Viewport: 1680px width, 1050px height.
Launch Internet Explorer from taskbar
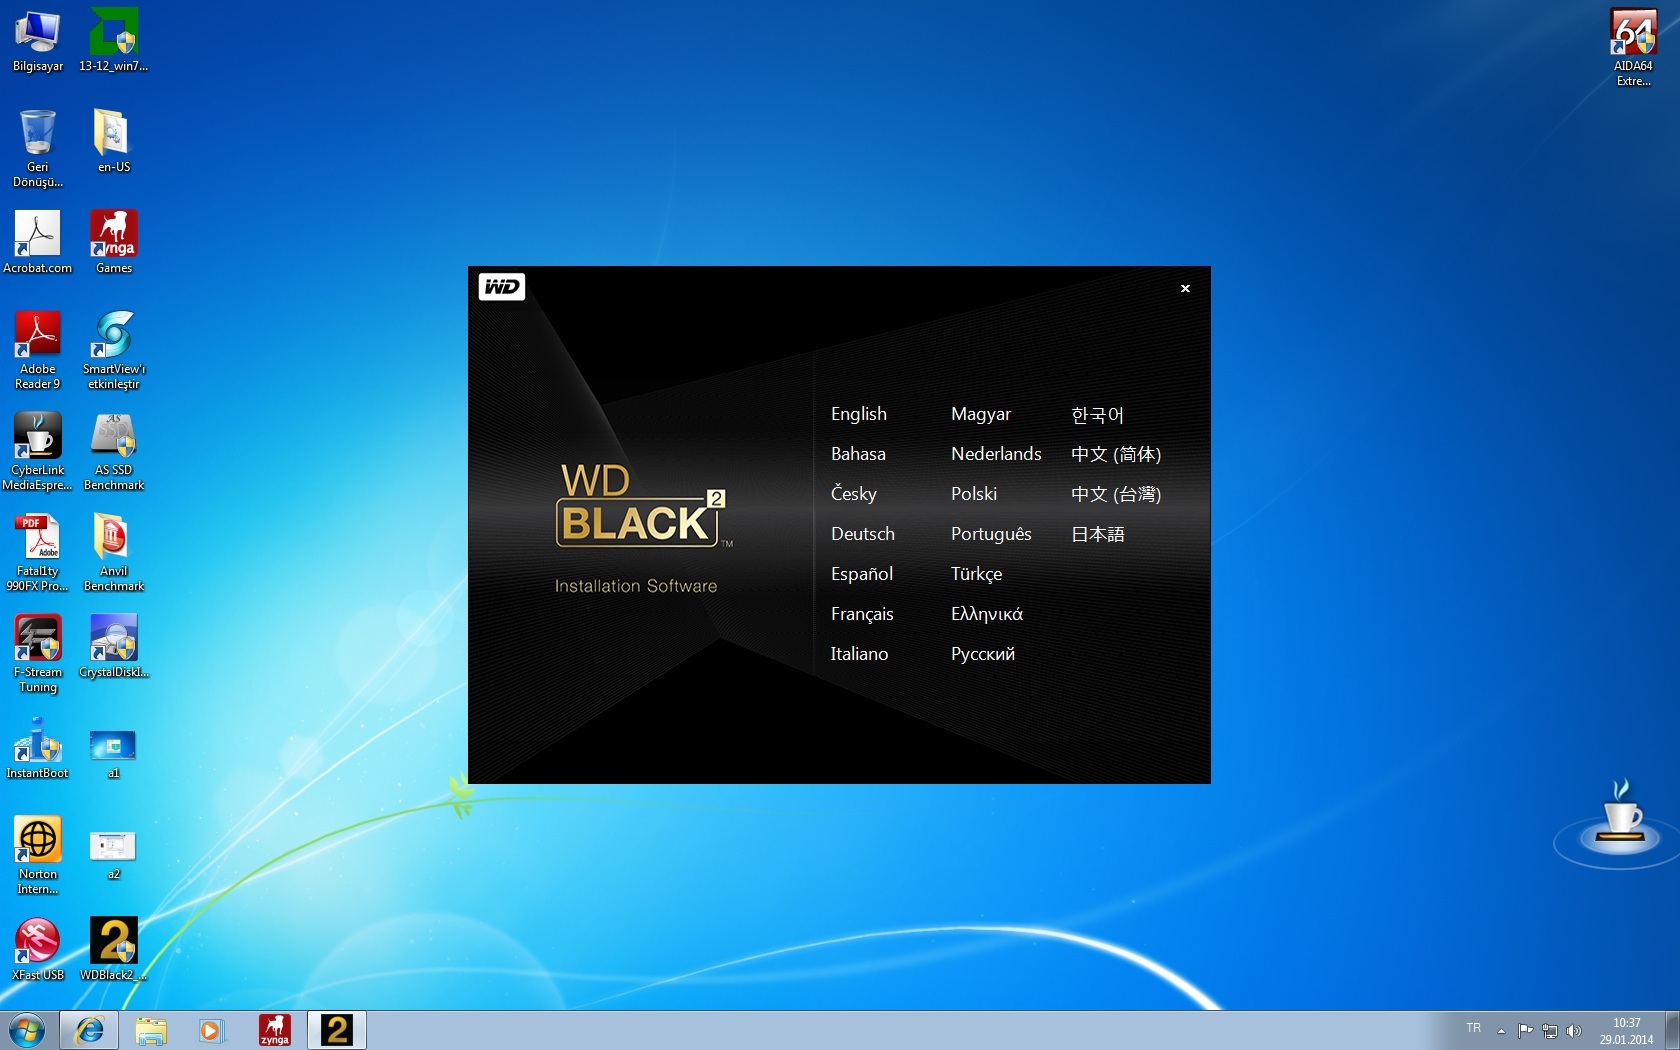[89, 1030]
